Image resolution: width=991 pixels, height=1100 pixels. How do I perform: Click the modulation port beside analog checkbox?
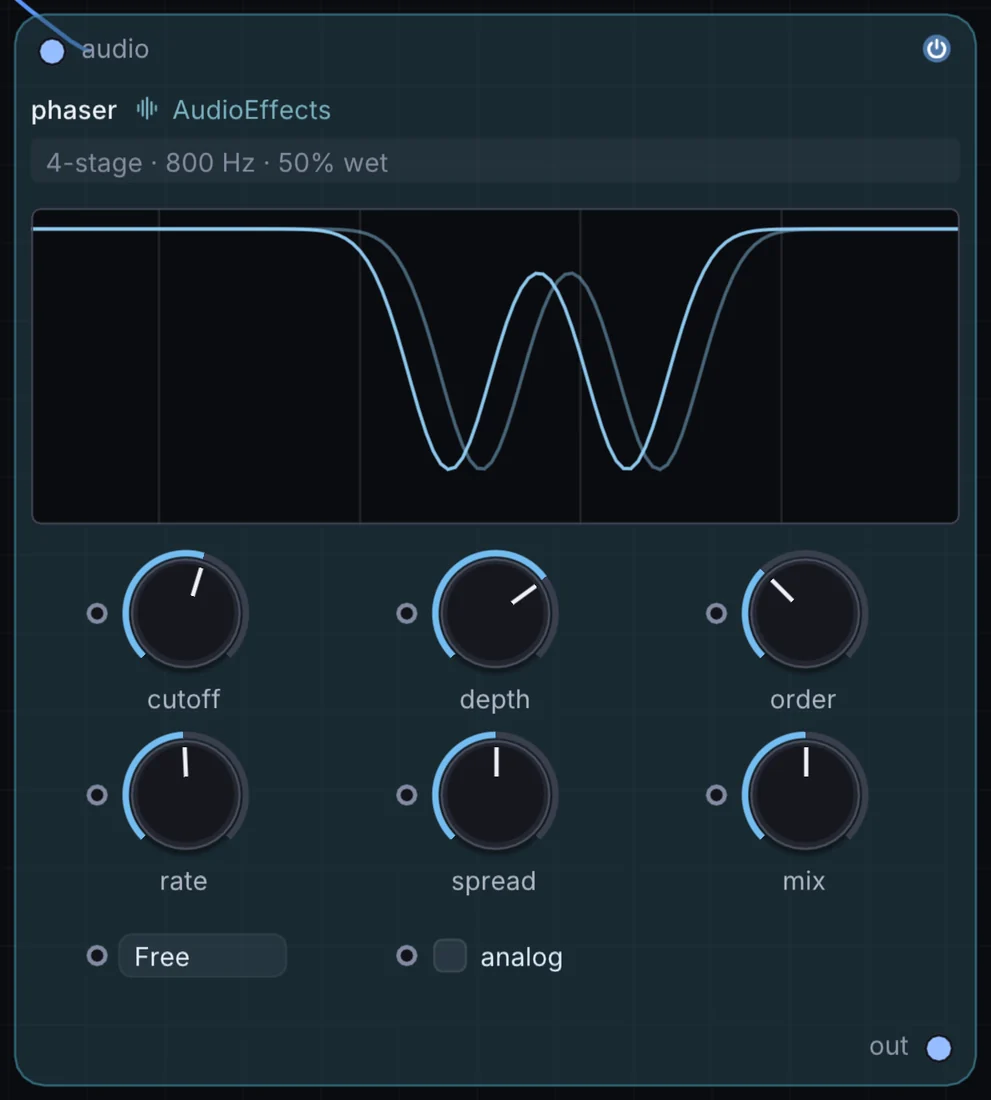coord(407,955)
